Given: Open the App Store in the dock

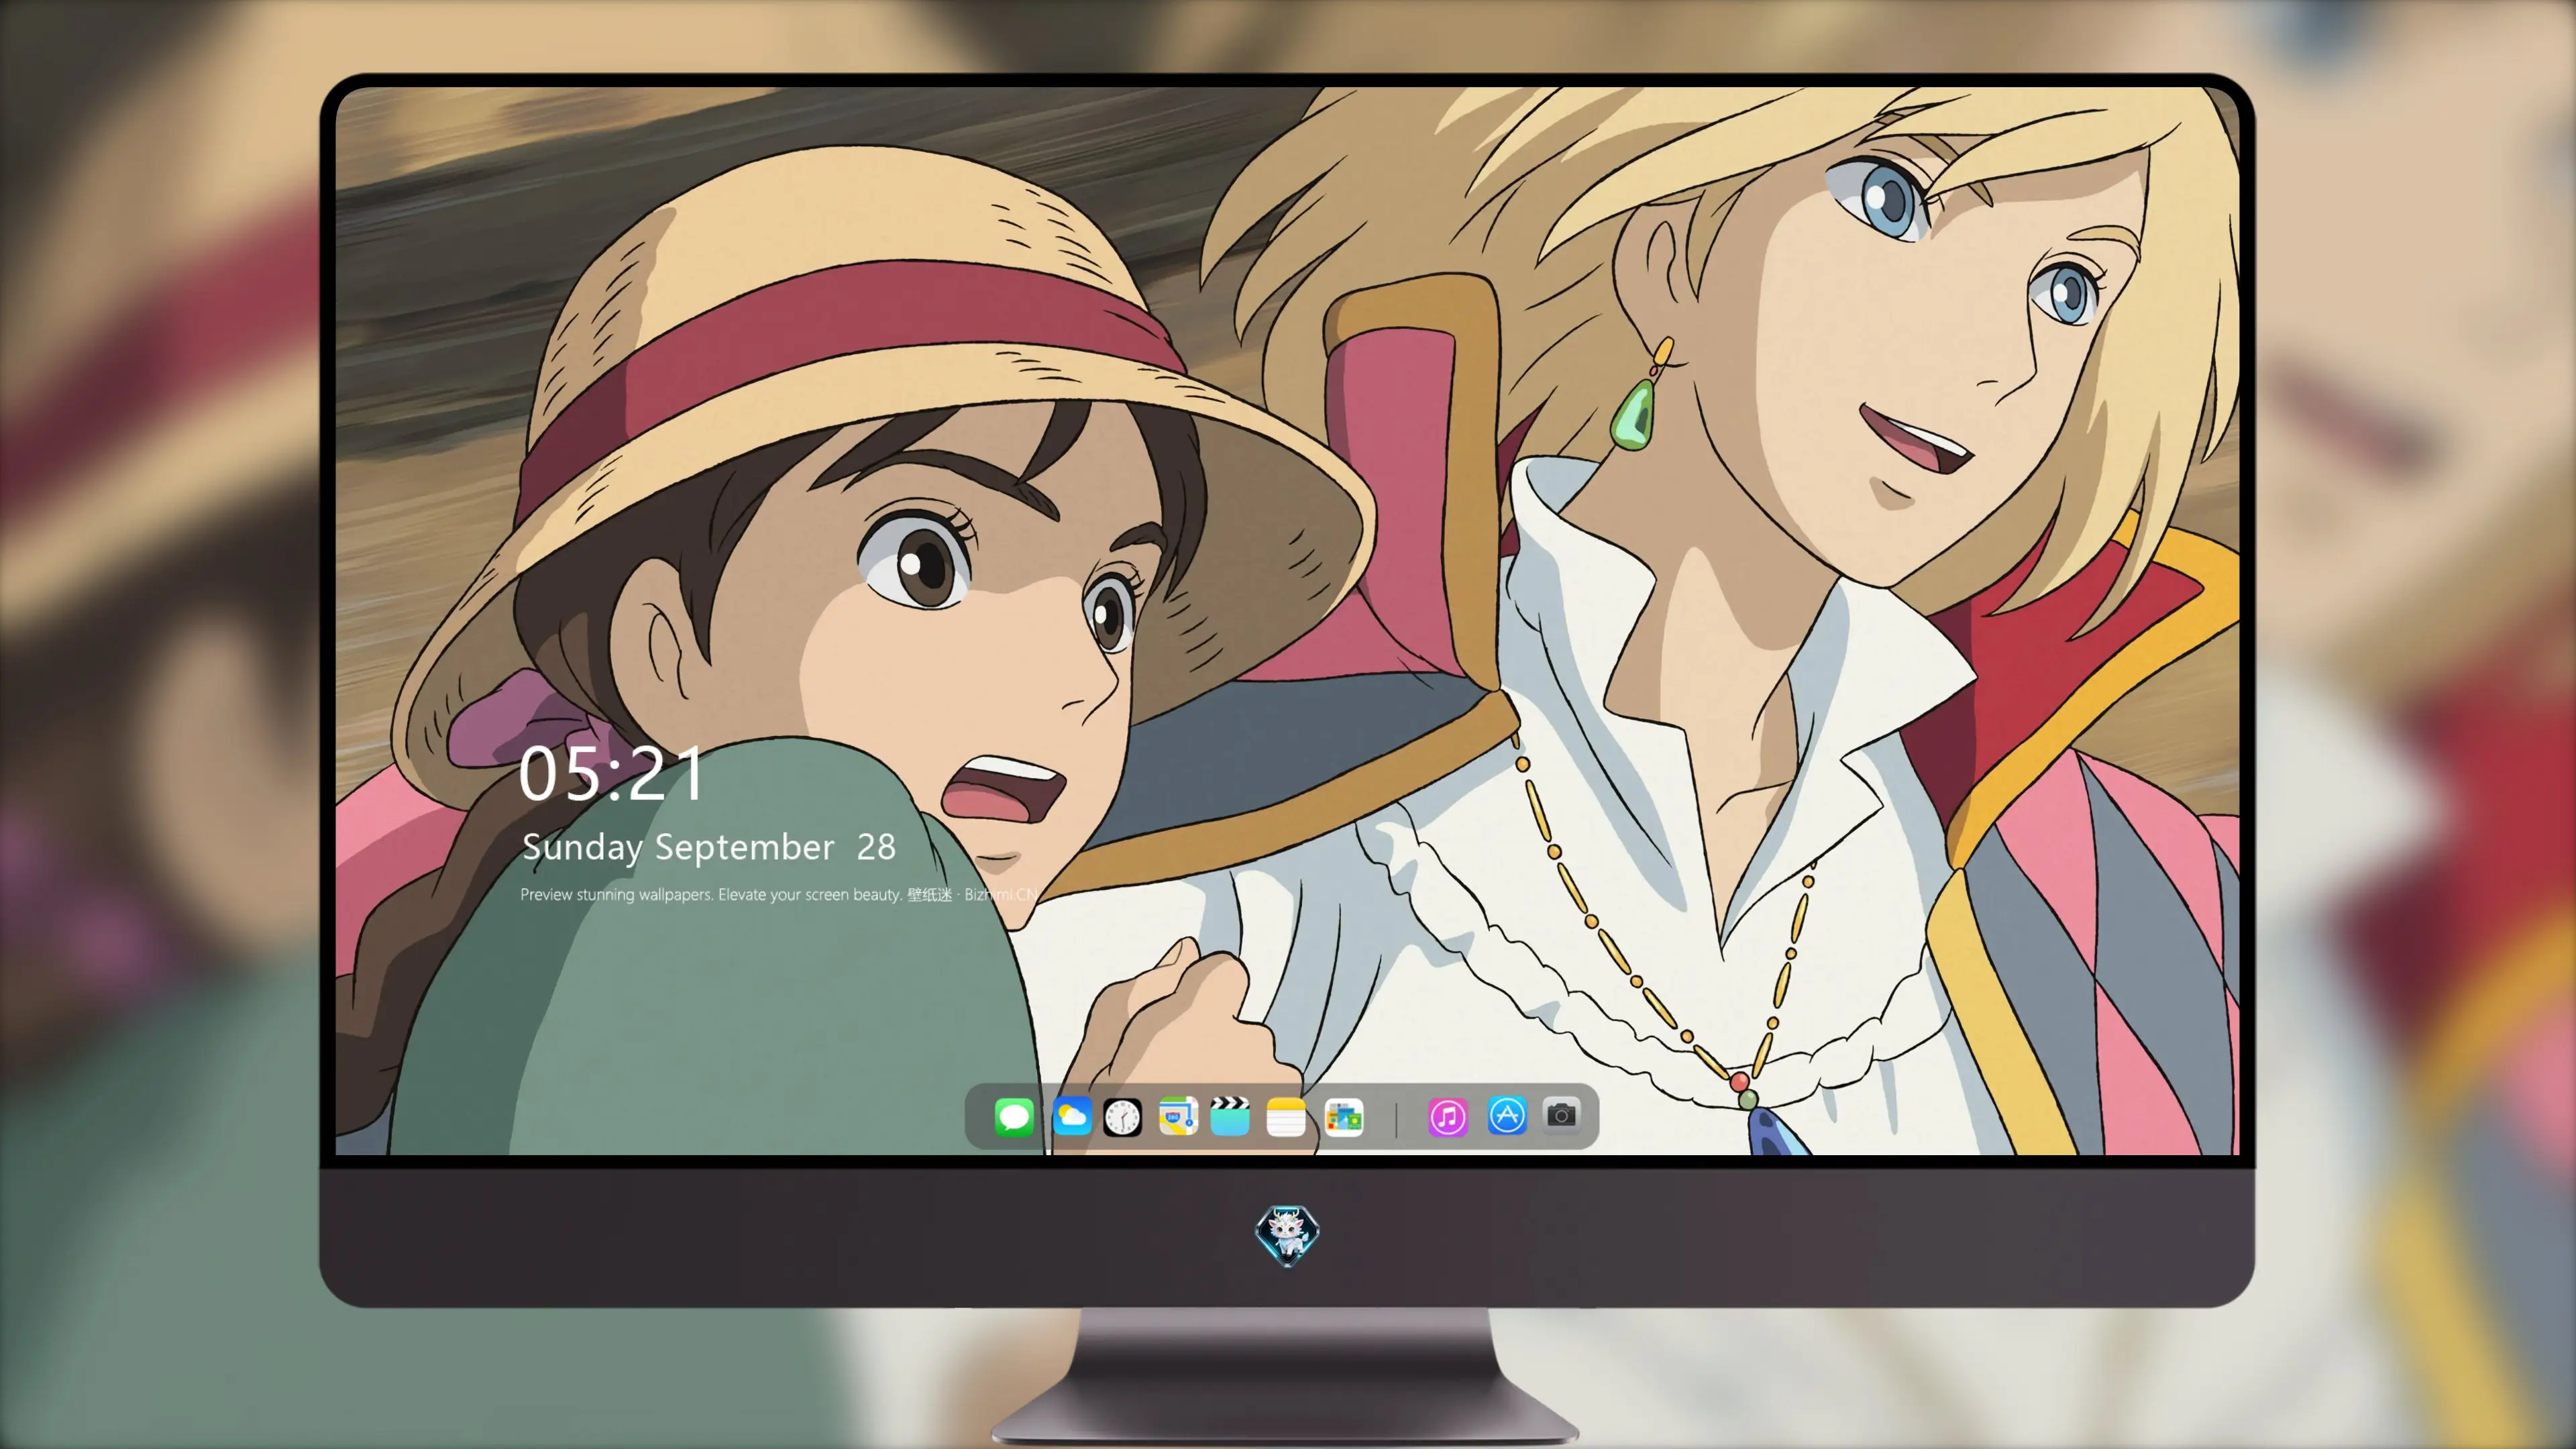Looking at the screenshot, I should point(1507,1115).
